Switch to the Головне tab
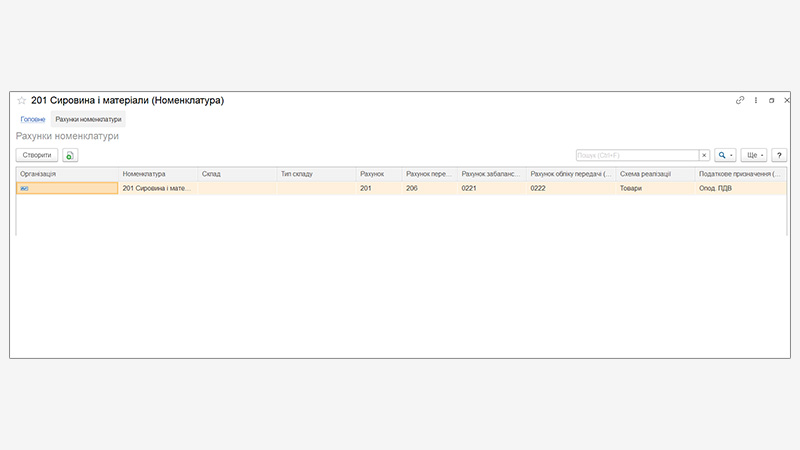The image size is (800, 450). click(x=33, y=119)
